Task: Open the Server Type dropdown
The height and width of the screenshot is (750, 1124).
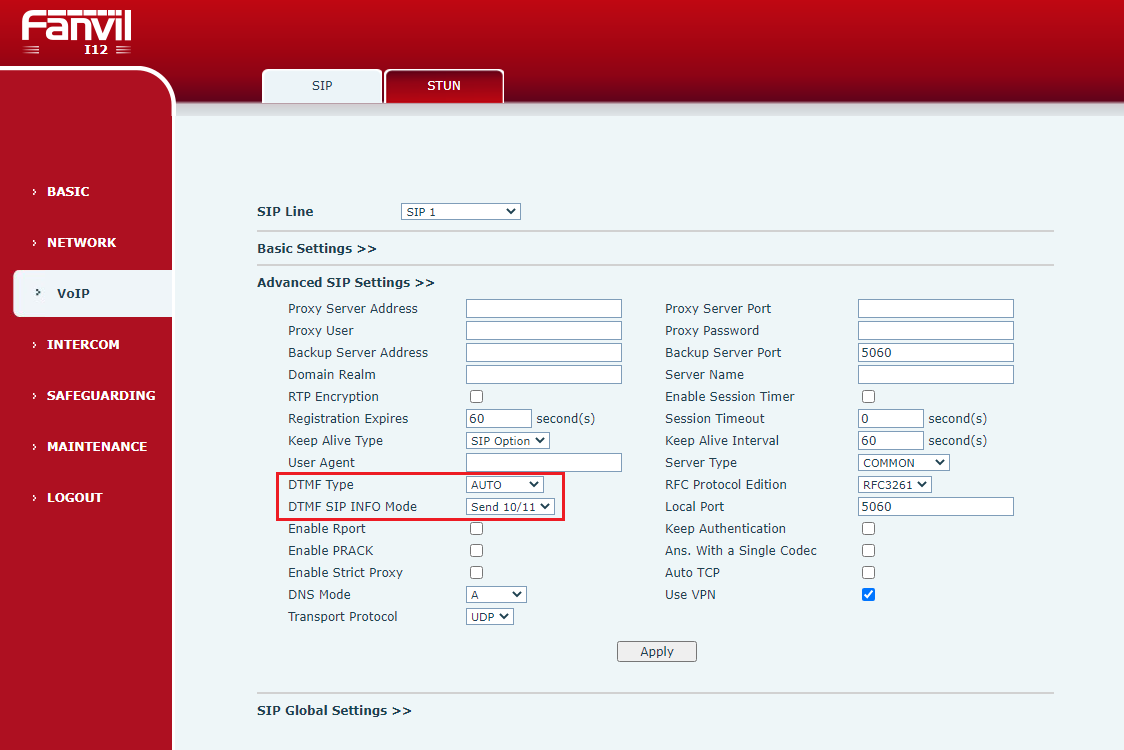Action: (904, 463)
